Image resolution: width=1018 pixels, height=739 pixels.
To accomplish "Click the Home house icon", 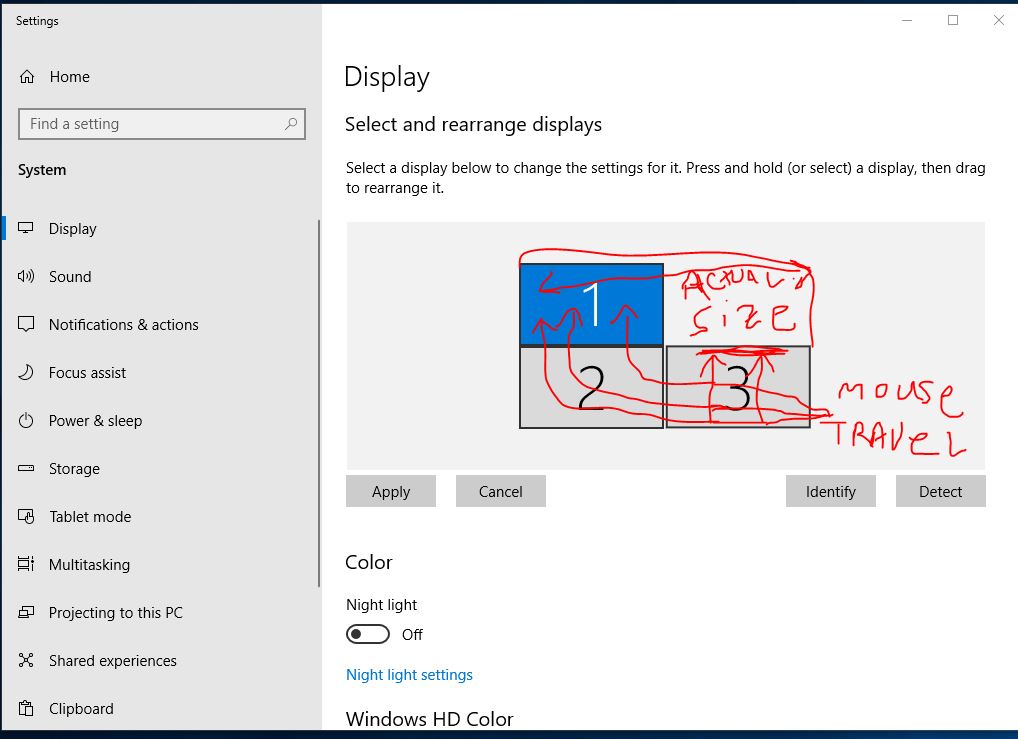I will click(x=27, y=77).
